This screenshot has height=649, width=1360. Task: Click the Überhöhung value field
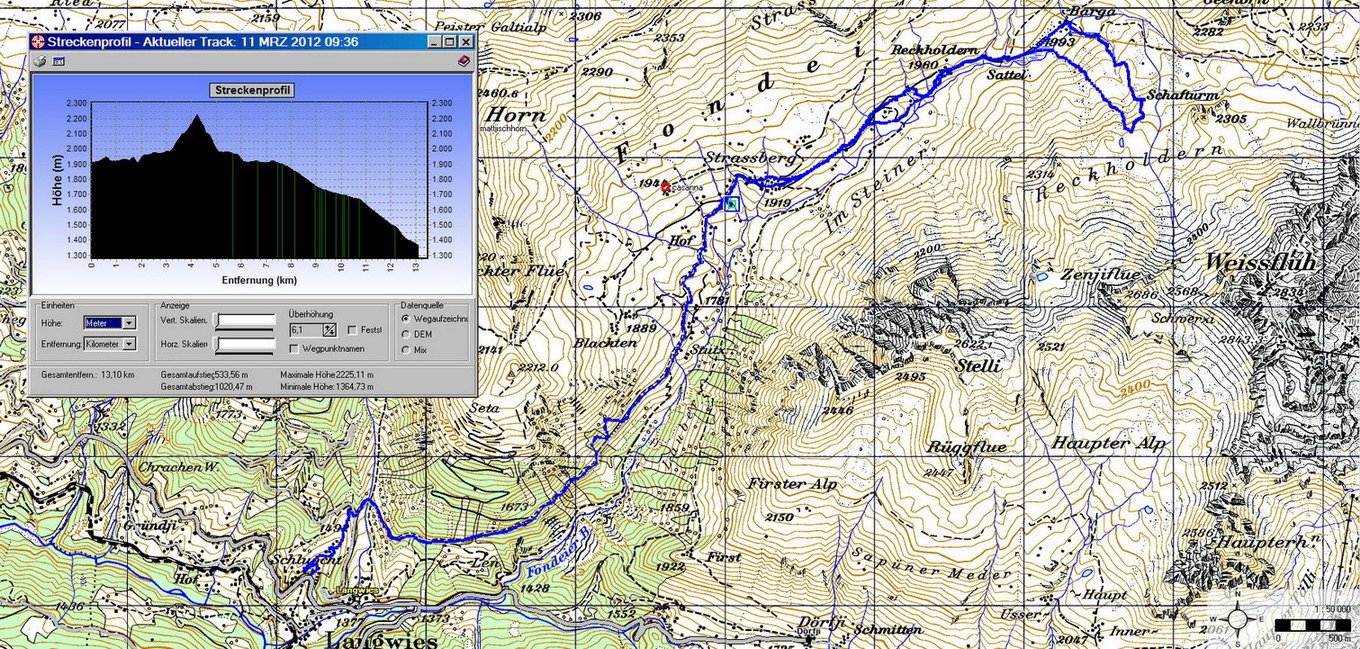pyautogui.click(x=304, y=329)
